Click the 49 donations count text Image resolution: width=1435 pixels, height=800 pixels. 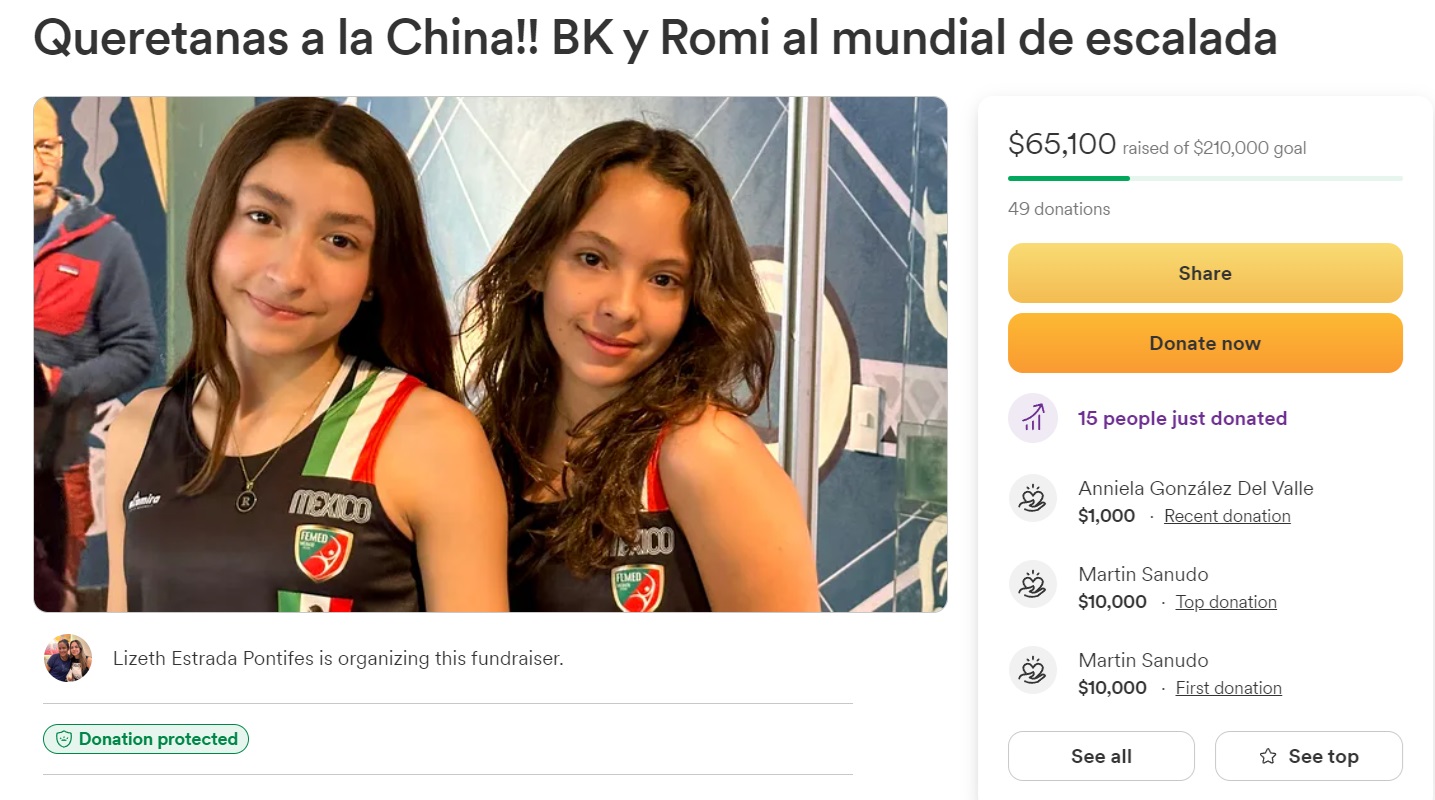(1059, 209)
